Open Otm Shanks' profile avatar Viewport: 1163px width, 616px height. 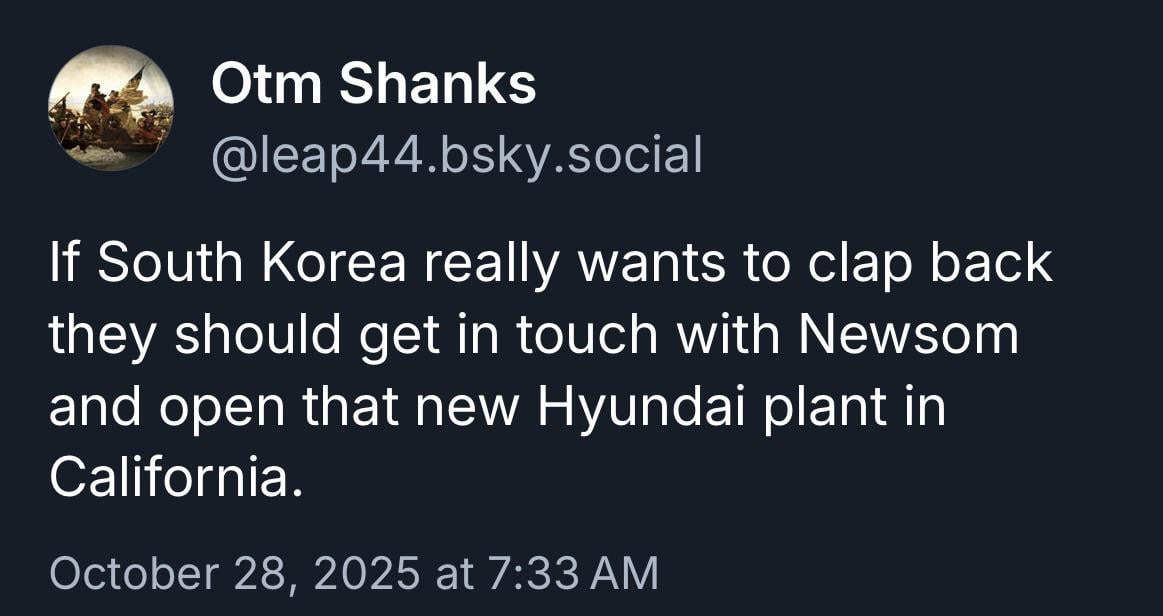click(111, 108)
